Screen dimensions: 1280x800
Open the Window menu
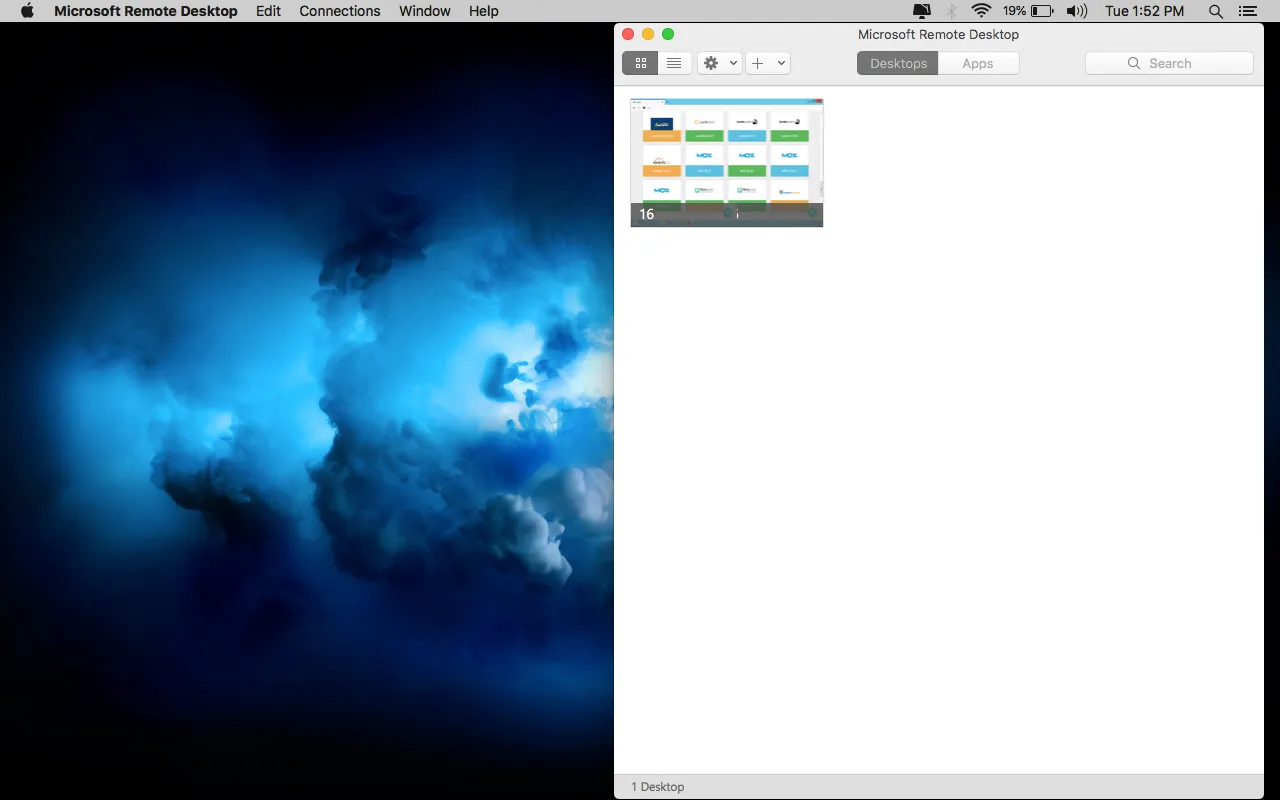pyautogui.click(x=425, y=11)
